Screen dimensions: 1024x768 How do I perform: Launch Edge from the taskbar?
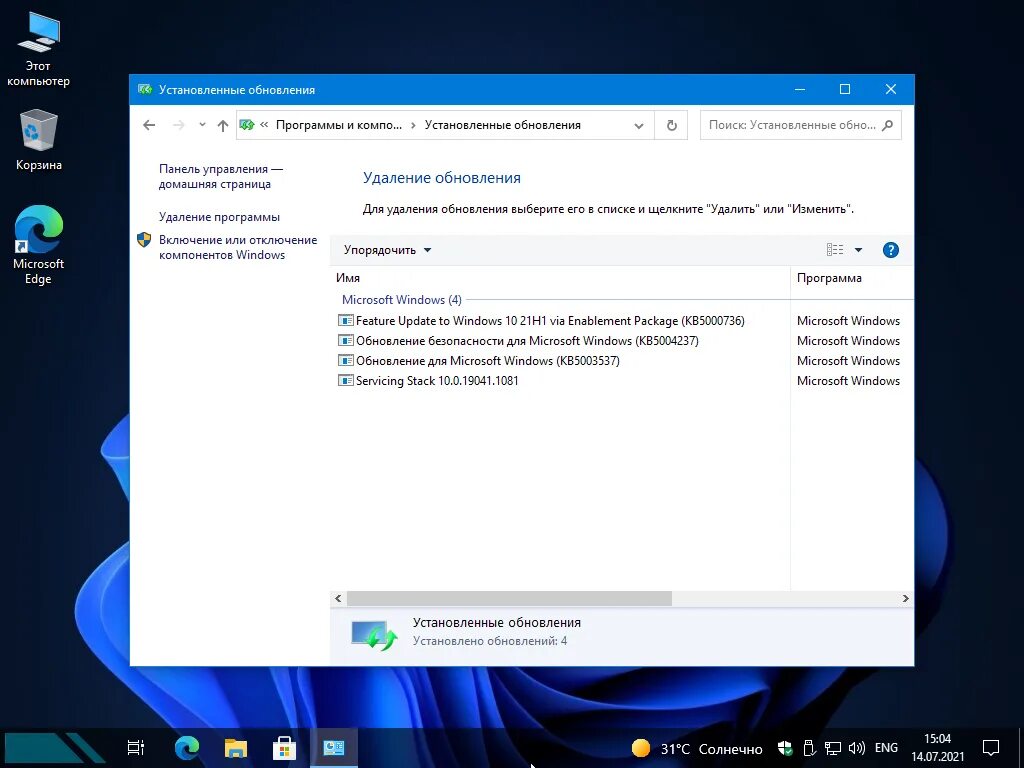[x=187, y=748]
